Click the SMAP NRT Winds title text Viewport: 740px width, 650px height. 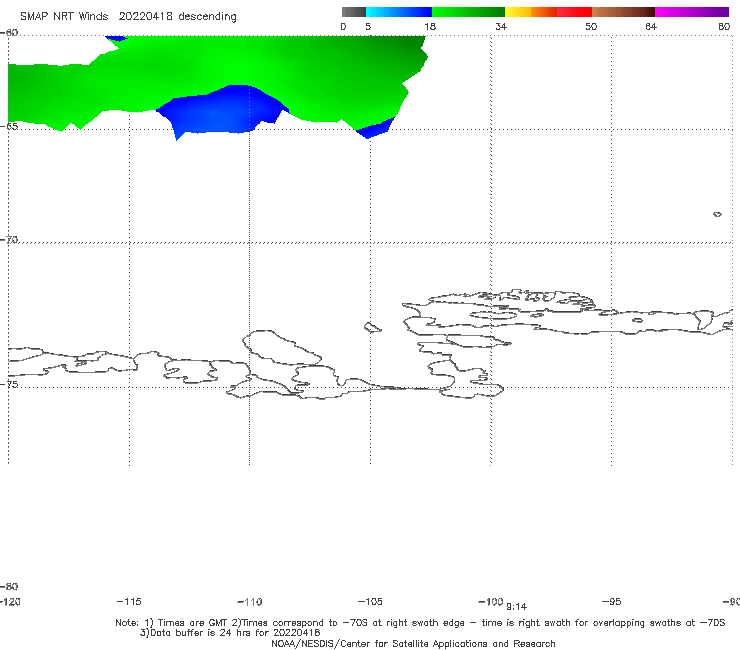[x=128, y=17]
